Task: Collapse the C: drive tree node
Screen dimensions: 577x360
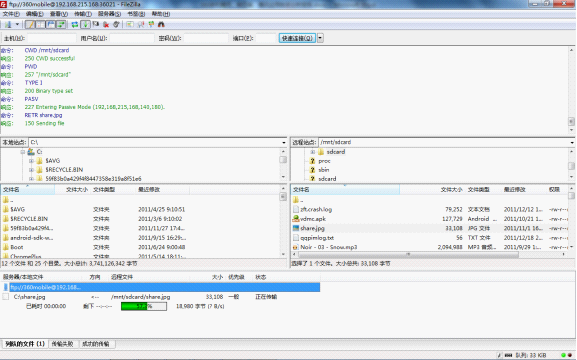Action: coord(23,152)
